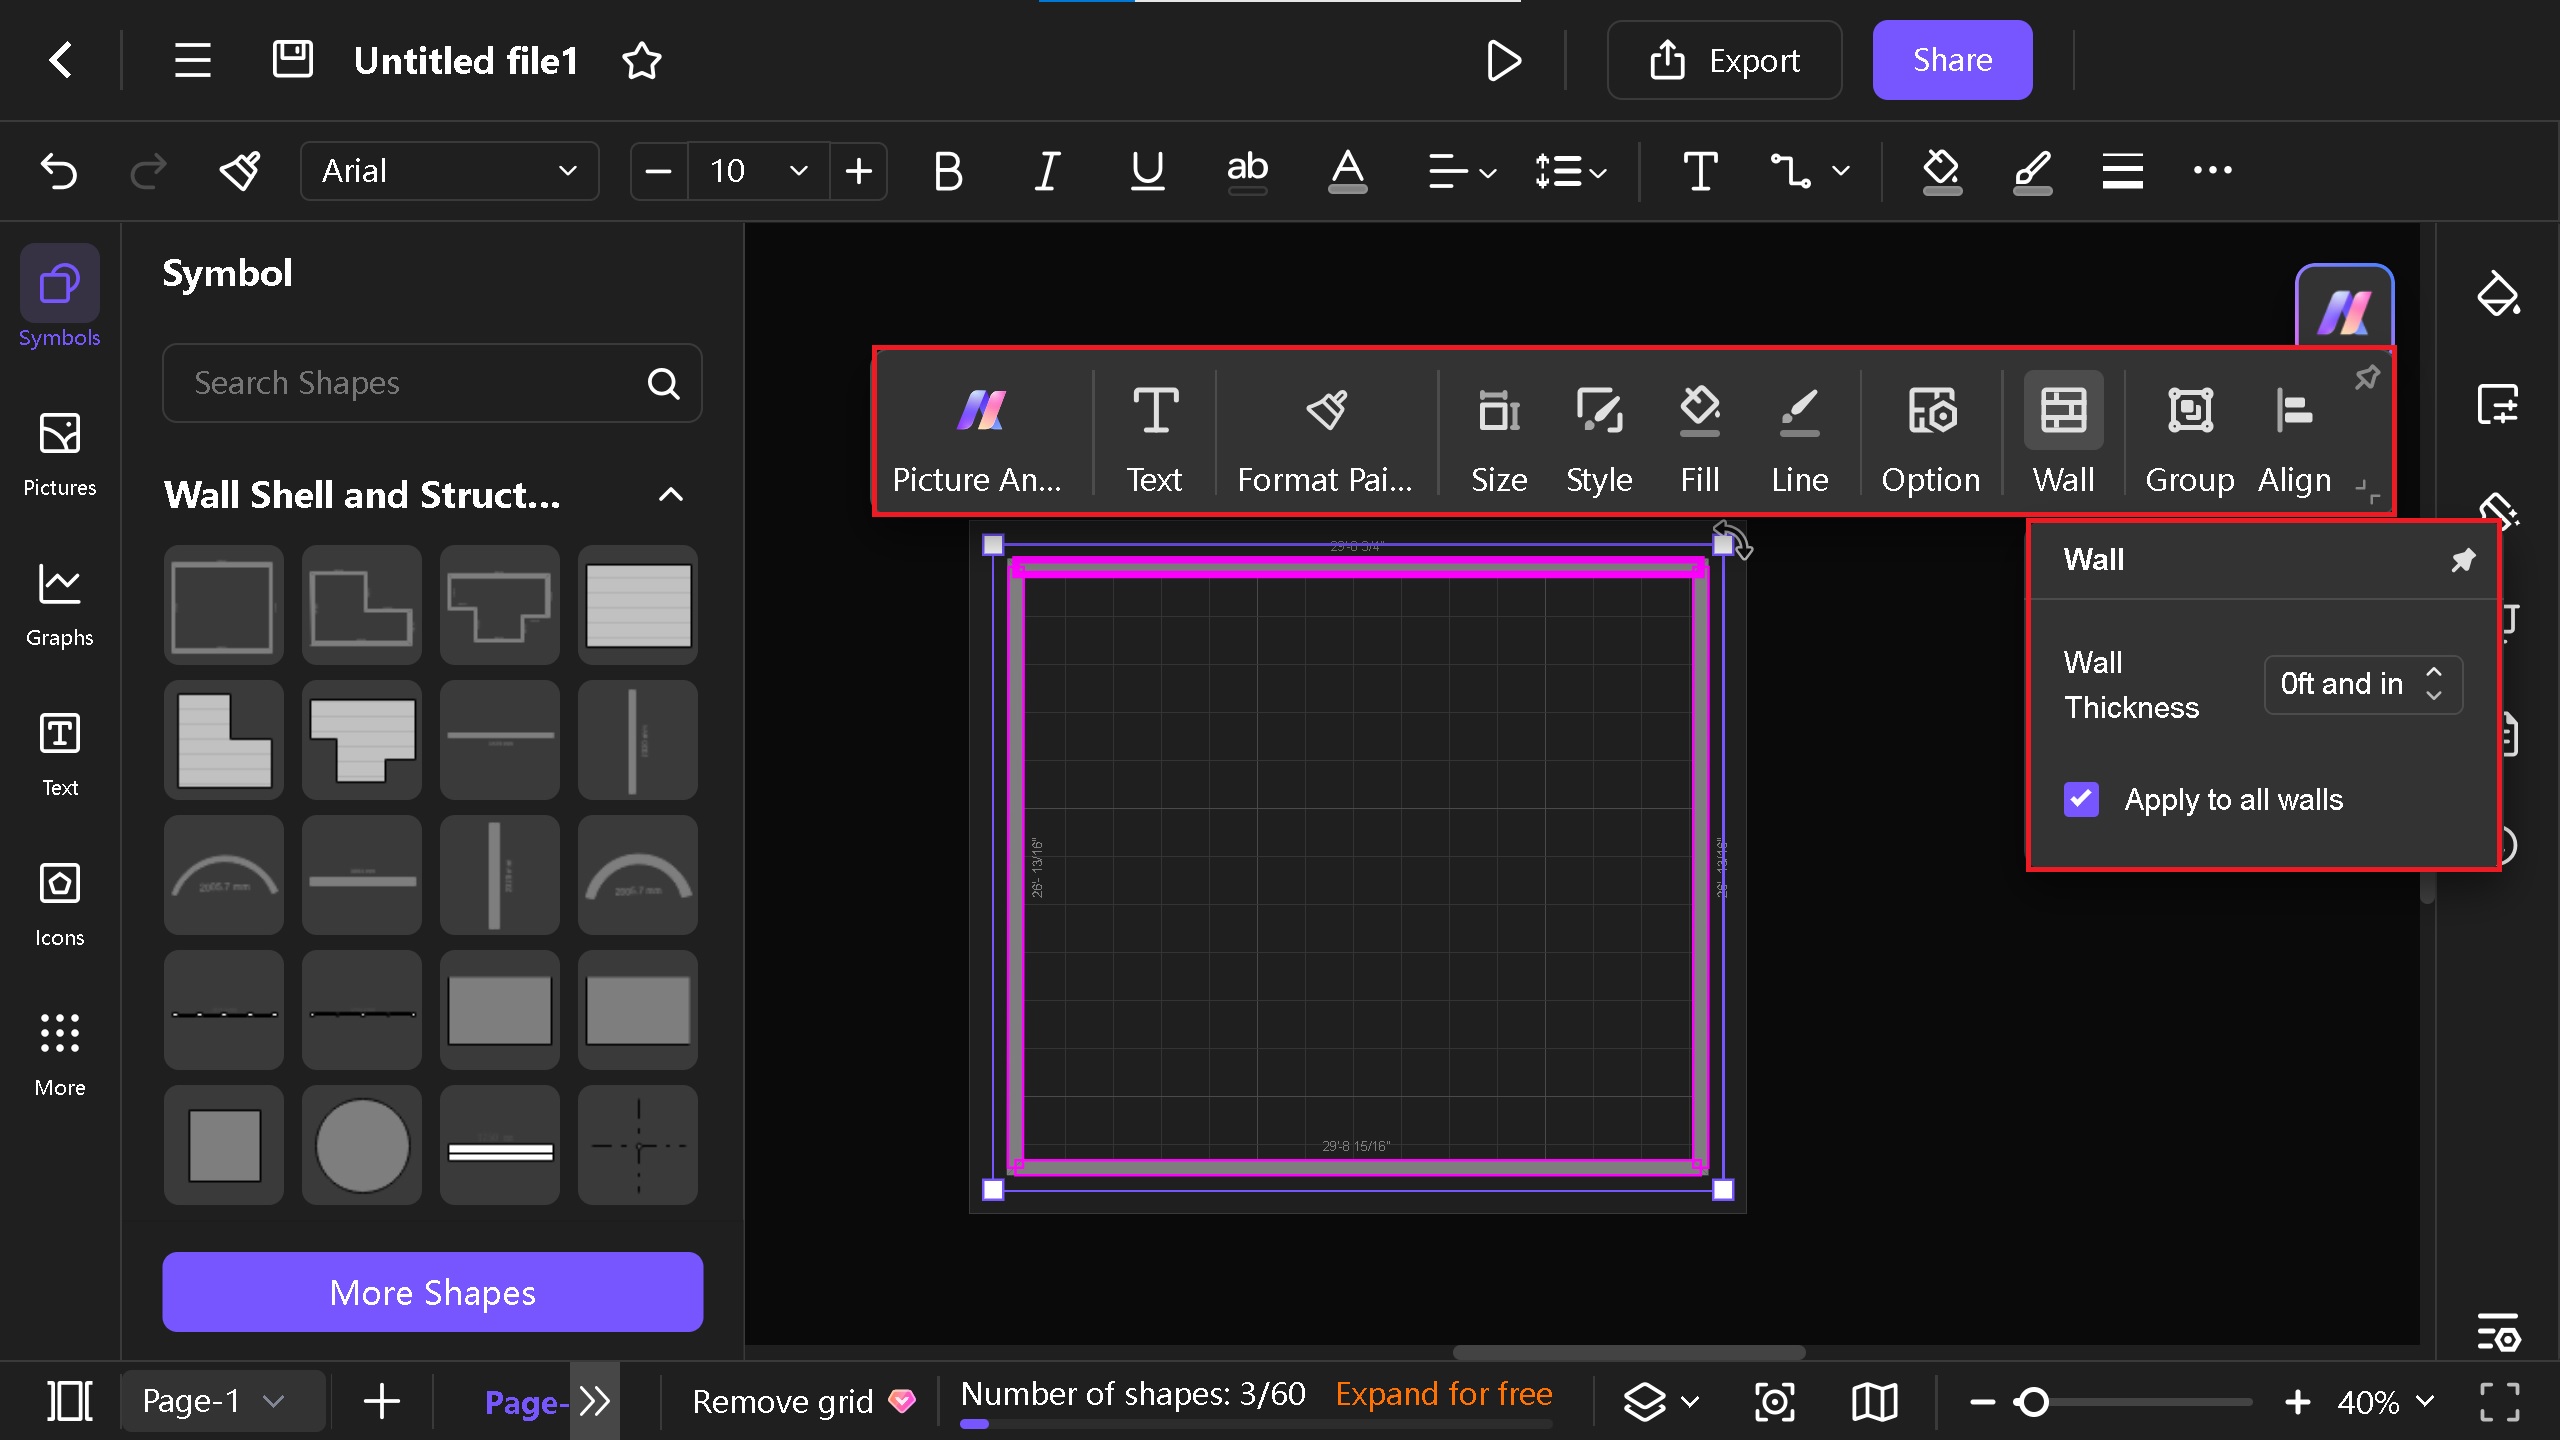The image size is (2560, 1440).
Task: Click Align in the floating toolbar
Action: 2295,438
